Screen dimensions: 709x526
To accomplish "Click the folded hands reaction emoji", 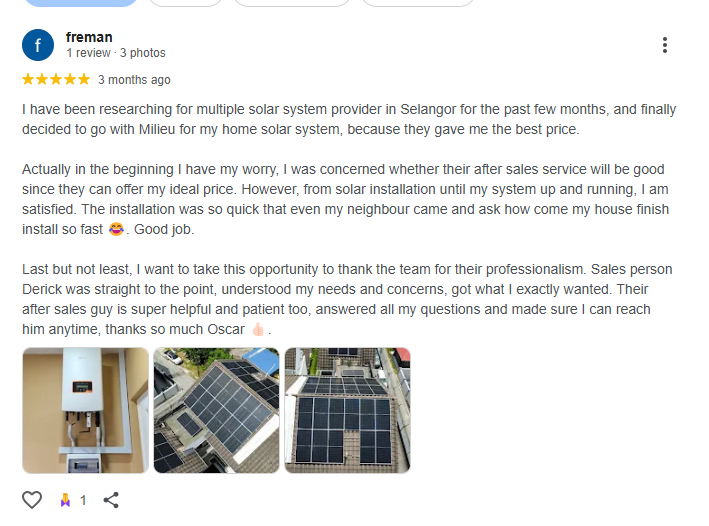I will coord(66,500).
